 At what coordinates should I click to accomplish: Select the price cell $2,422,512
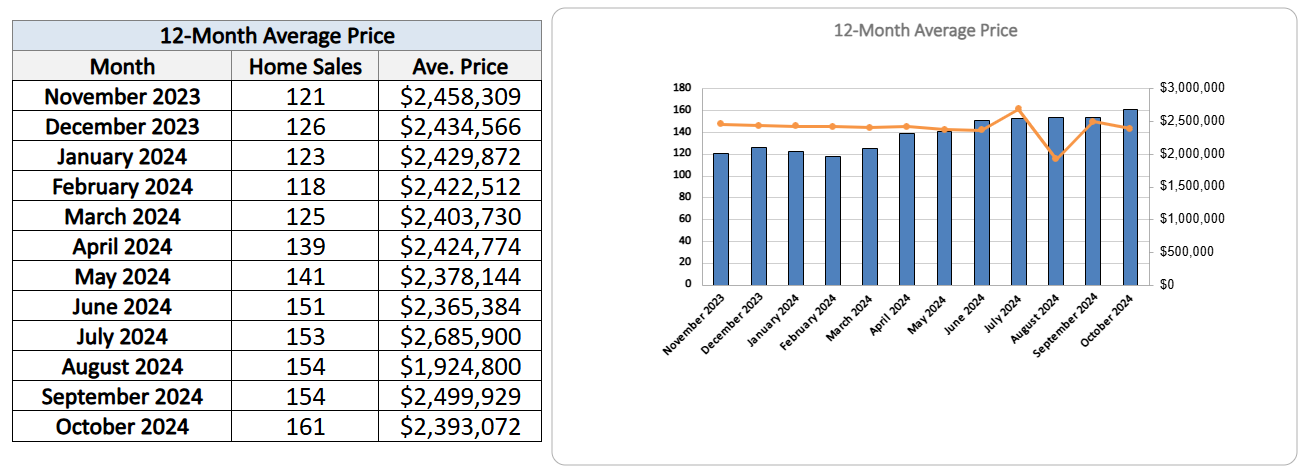460,186
